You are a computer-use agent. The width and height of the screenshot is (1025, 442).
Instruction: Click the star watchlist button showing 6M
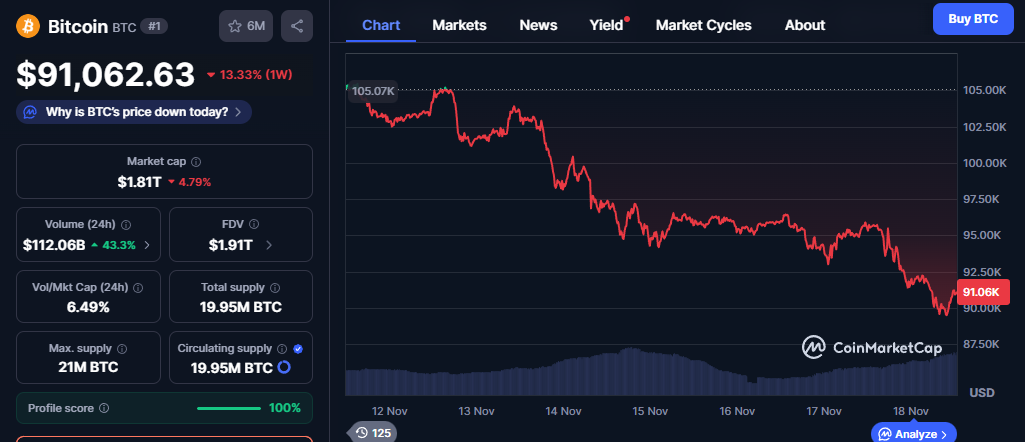pyautogui.click(x=245, y=26)
